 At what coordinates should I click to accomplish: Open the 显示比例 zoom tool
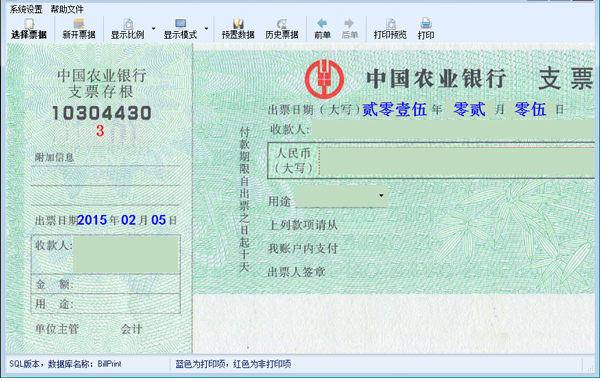[128, 29]
